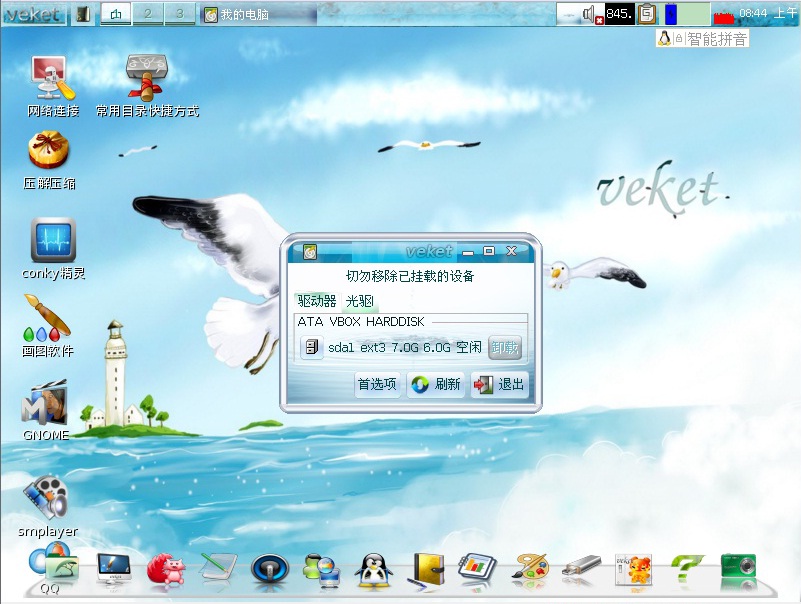Click the 845 memory monitor in tray
This screenshot has height=604, width=801.
coord(619,14)
